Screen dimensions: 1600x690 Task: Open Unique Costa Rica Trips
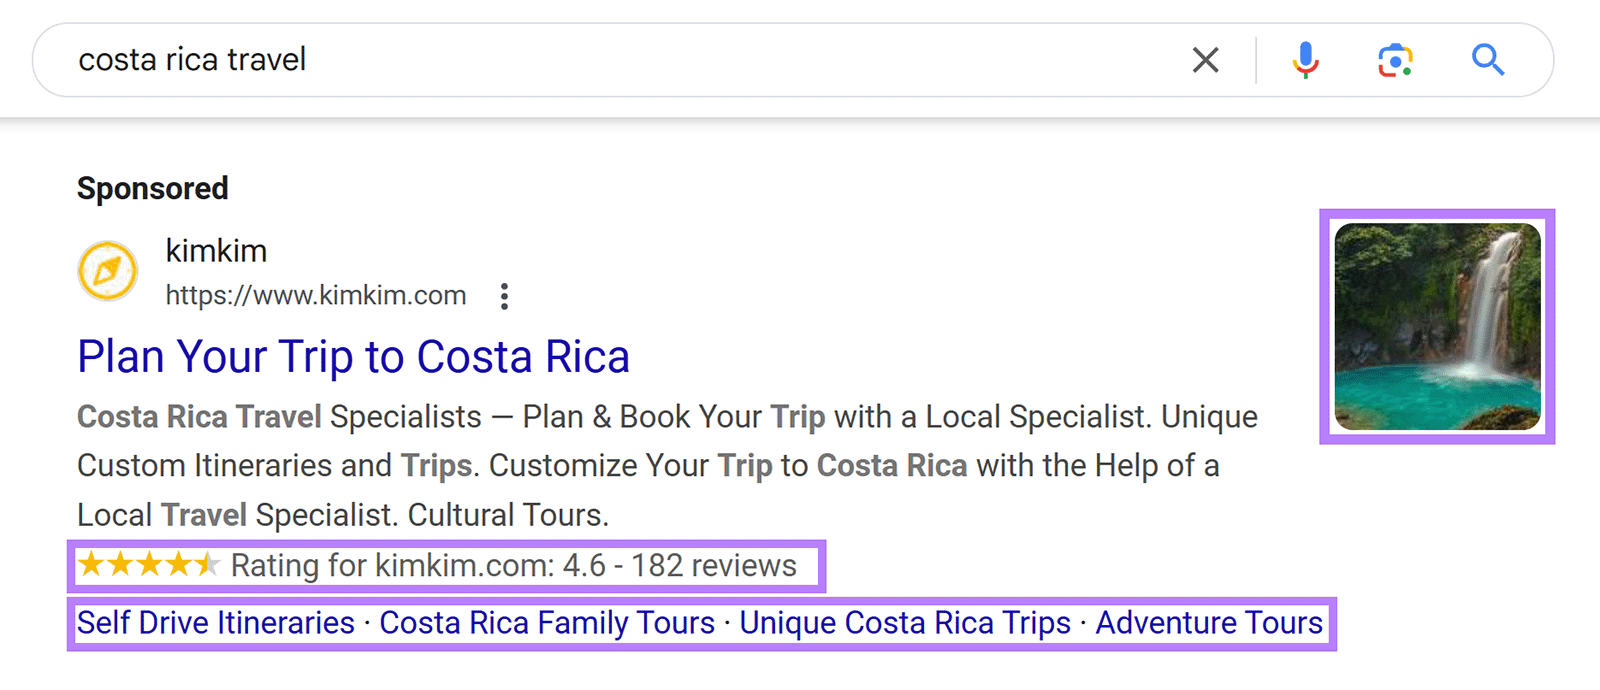pos(903,622)
